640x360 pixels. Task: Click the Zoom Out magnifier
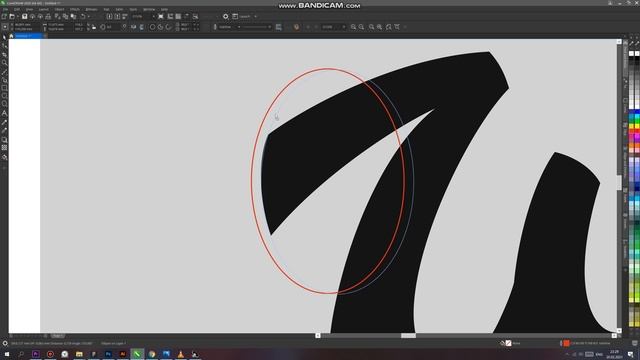point(362,27)
